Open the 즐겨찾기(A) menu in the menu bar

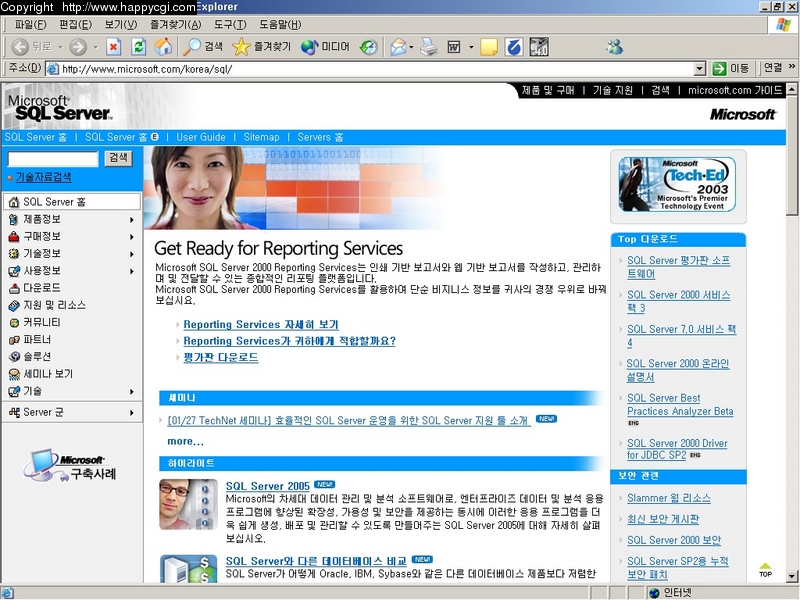(x=176, y=24)
